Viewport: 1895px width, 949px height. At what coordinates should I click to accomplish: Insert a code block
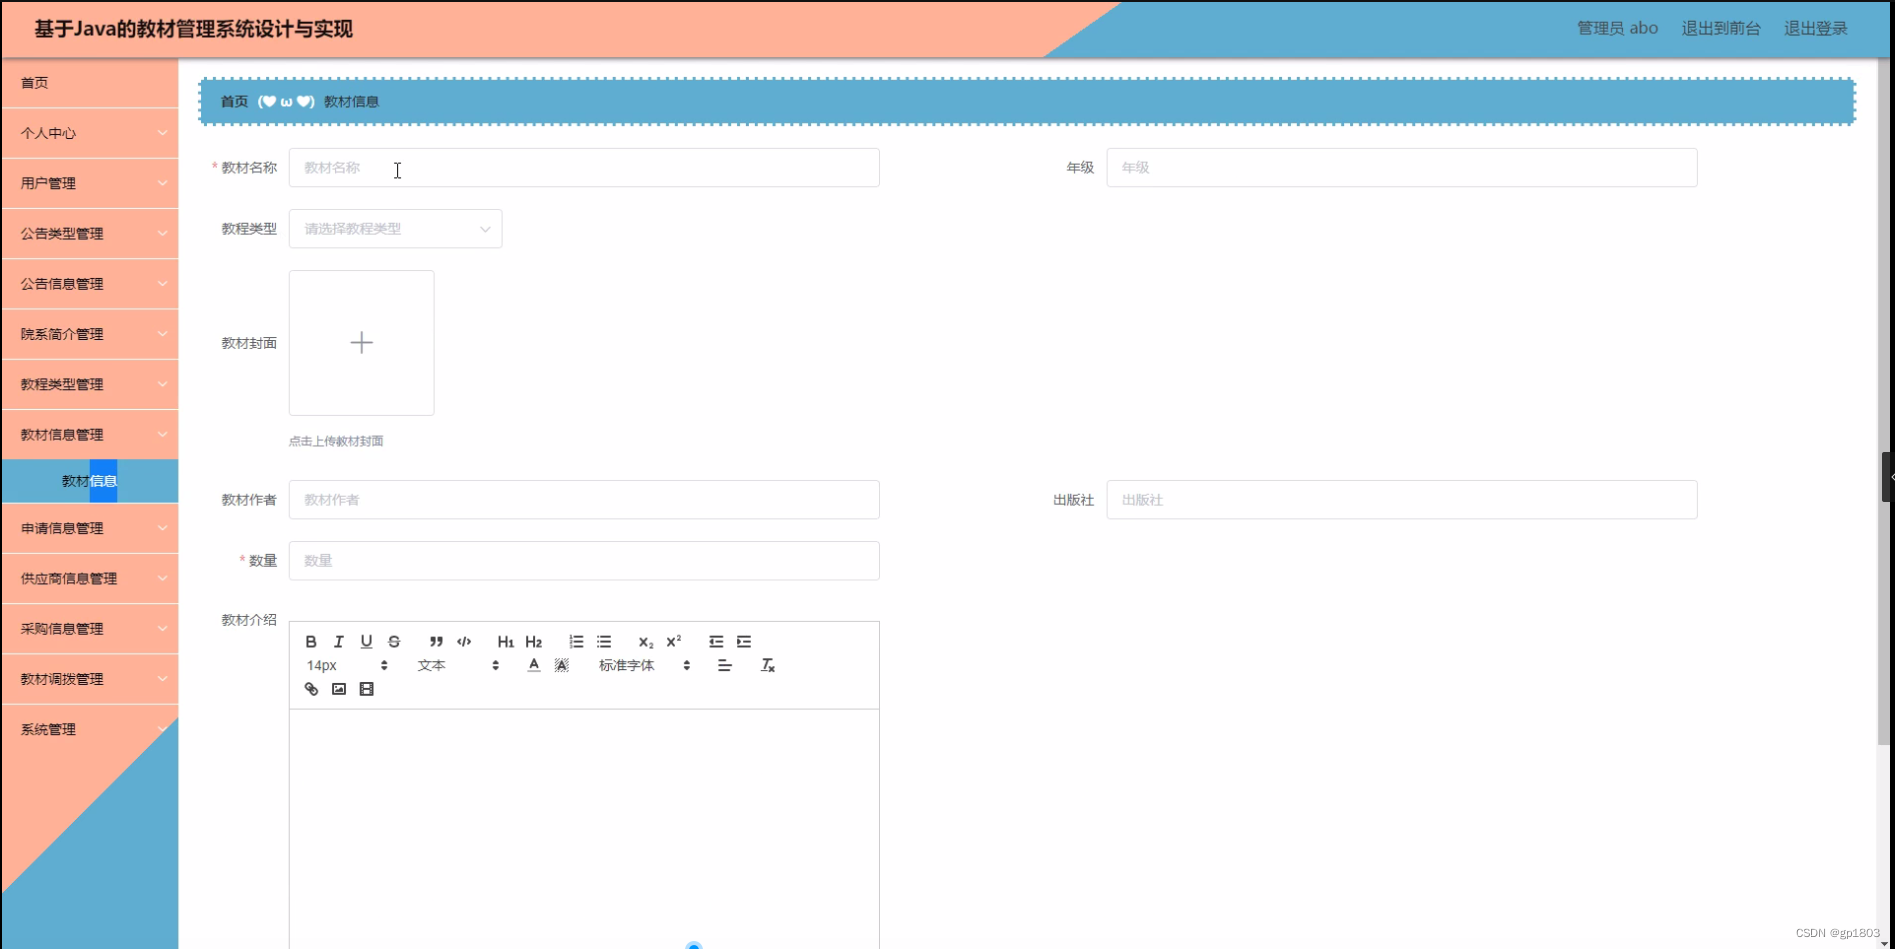coord(464,642)
